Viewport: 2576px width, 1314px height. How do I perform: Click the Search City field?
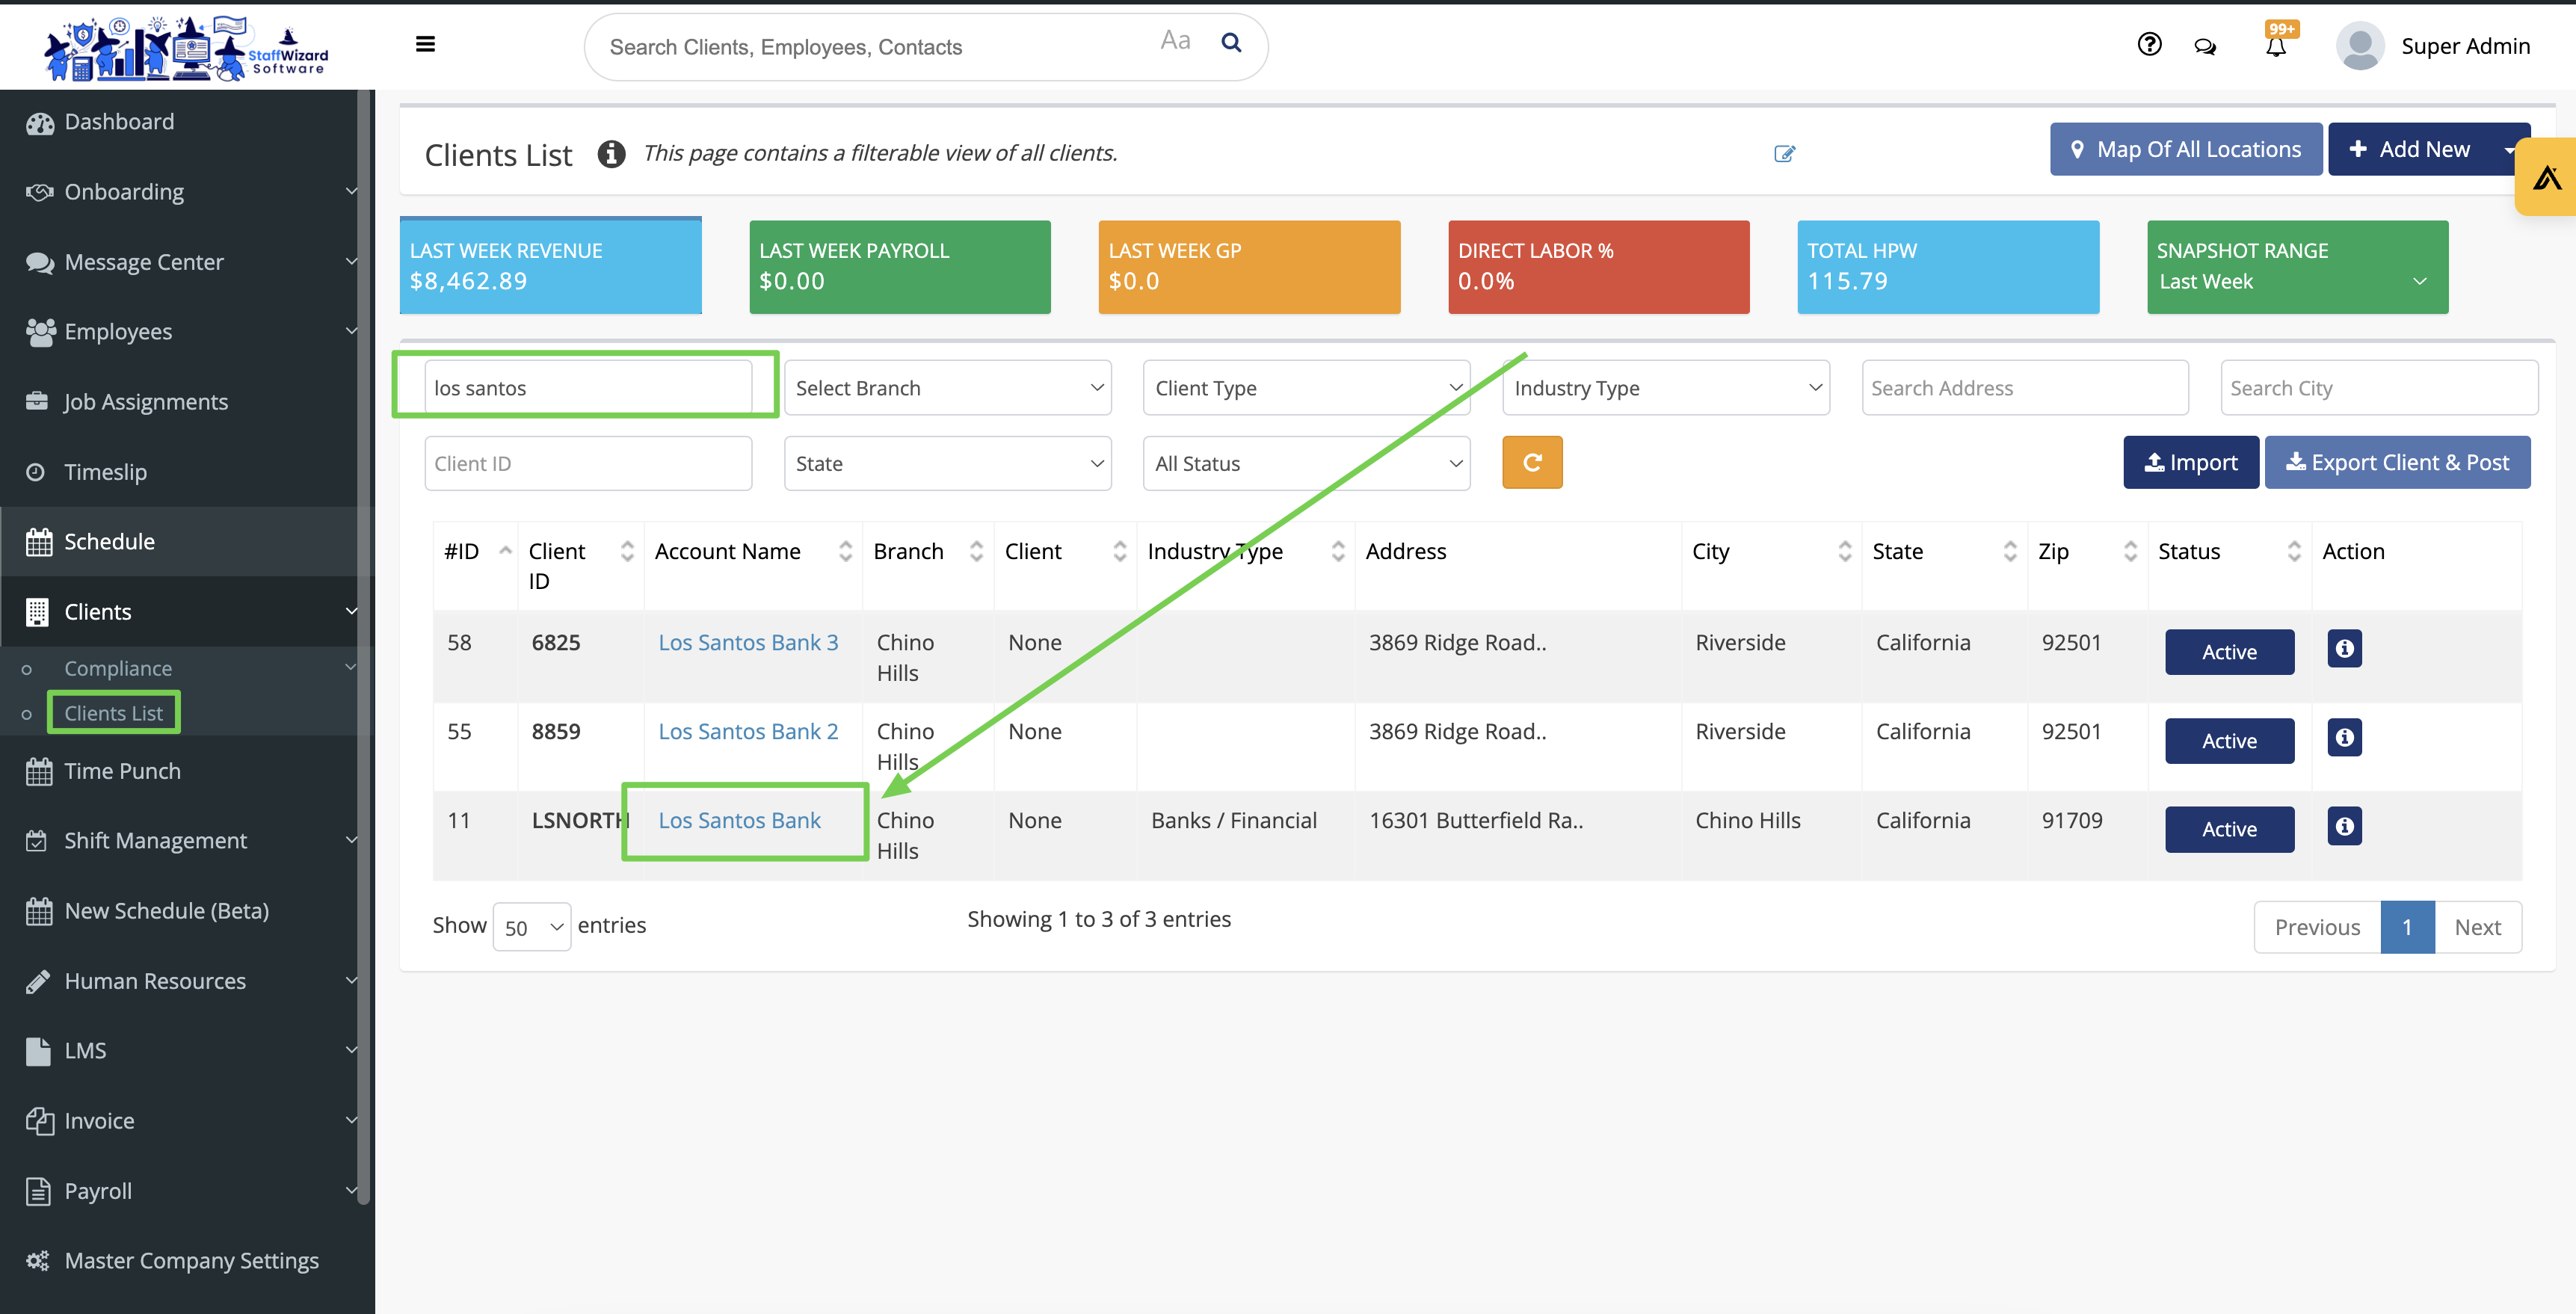[2379, 387]
